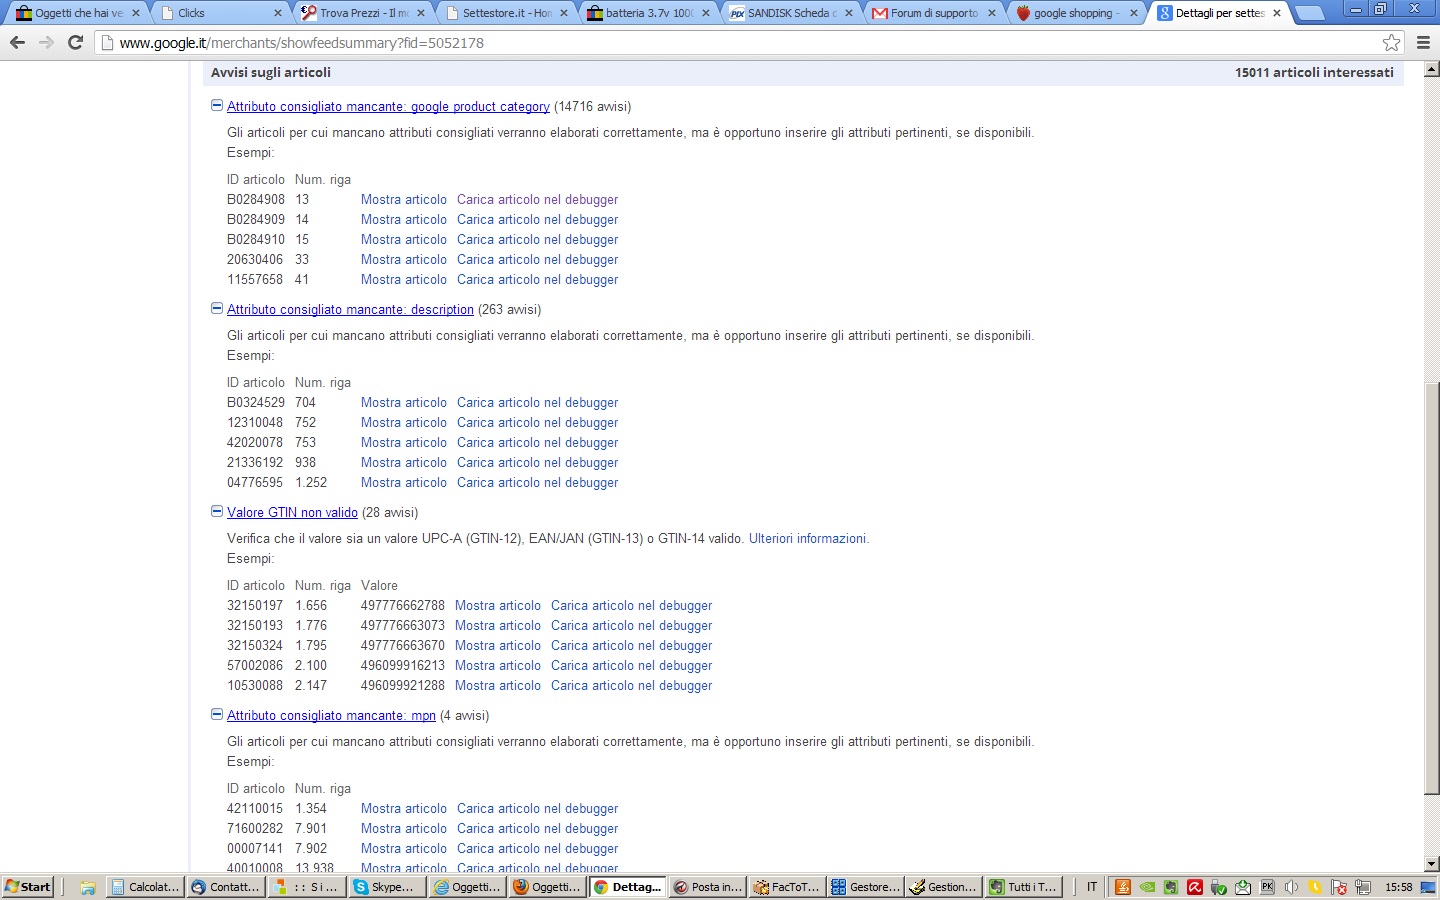Click 'Carica articolo nel debugger' for item B0284910
Viewport: 1440px width, 900px height.
tap(537, 240)
